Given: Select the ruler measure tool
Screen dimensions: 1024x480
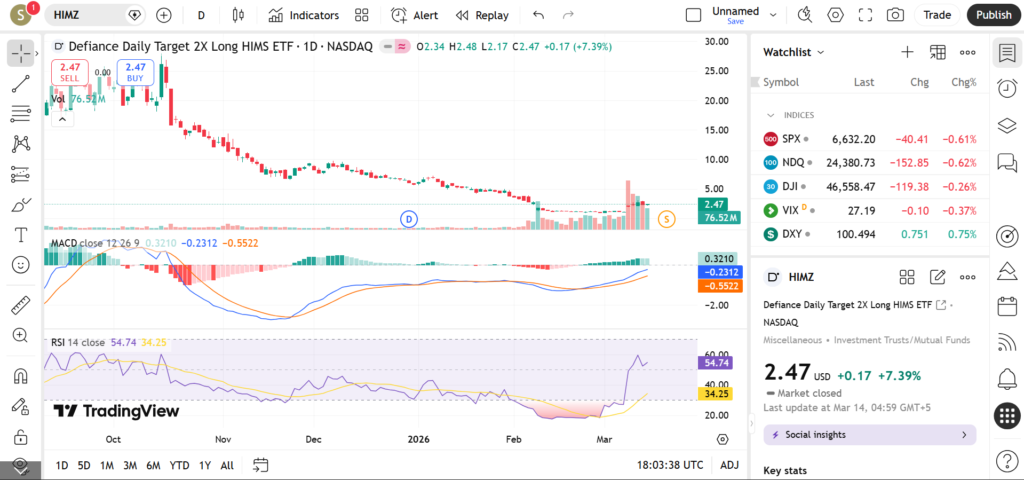Looking at the screenshot, I should [x=20, y=305].
